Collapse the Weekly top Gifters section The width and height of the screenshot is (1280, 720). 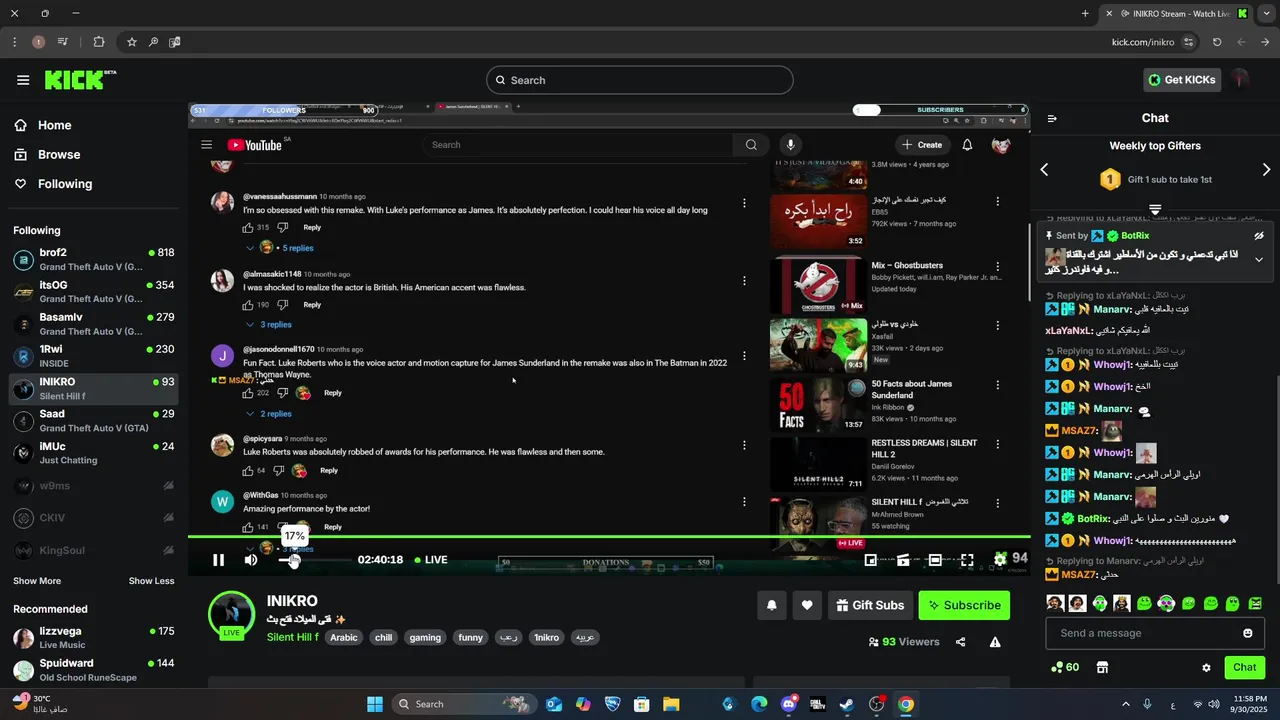point(1155,210)
